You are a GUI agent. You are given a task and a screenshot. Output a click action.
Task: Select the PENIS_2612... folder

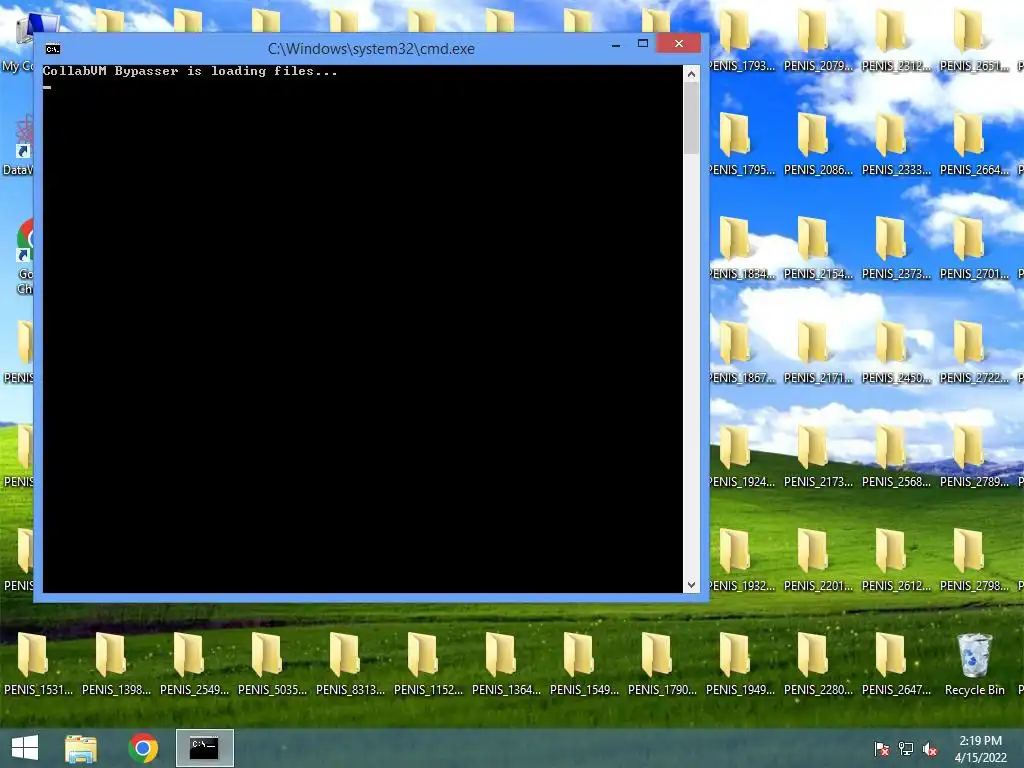(x=897, y=560)
